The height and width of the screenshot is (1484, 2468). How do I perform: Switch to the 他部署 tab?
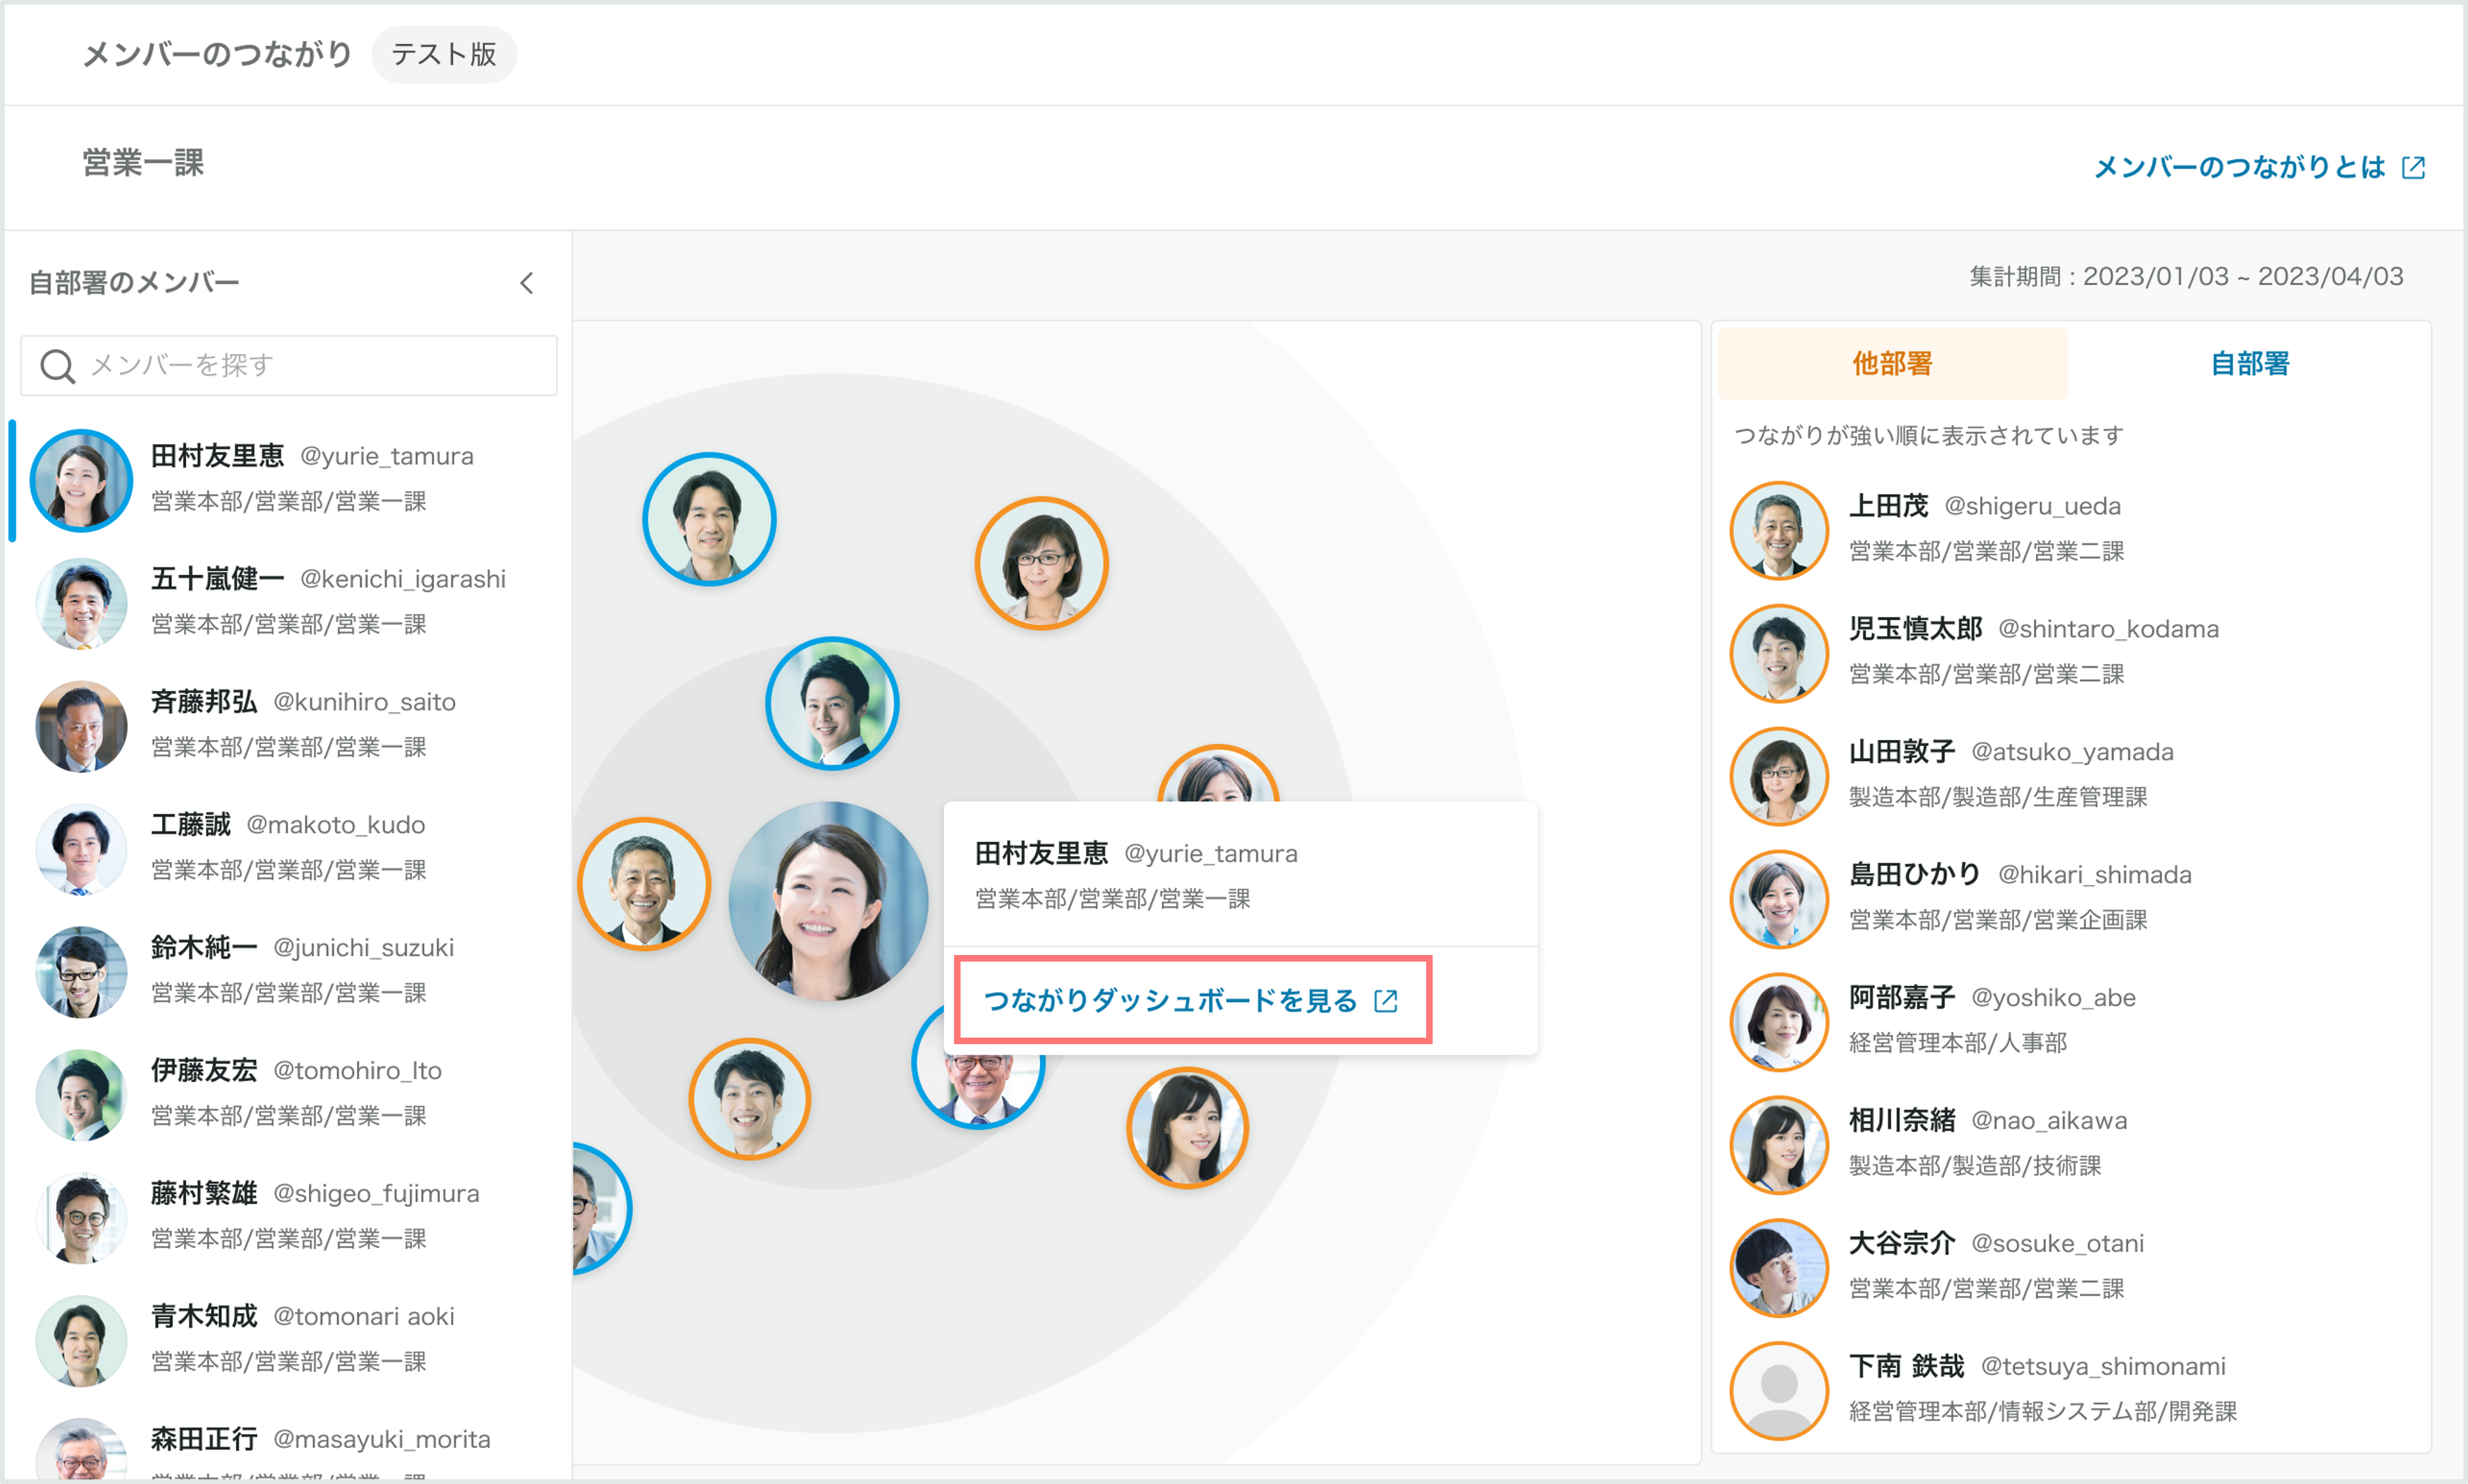(x=1892, y=364)
